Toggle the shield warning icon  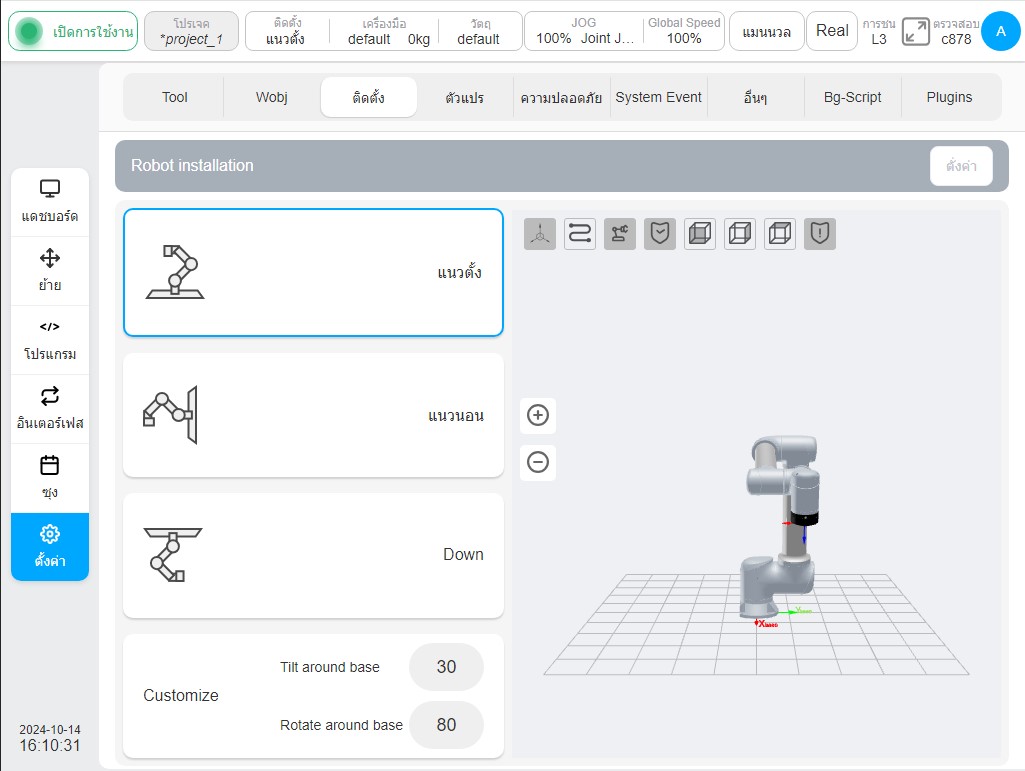[x=820, y=234]
